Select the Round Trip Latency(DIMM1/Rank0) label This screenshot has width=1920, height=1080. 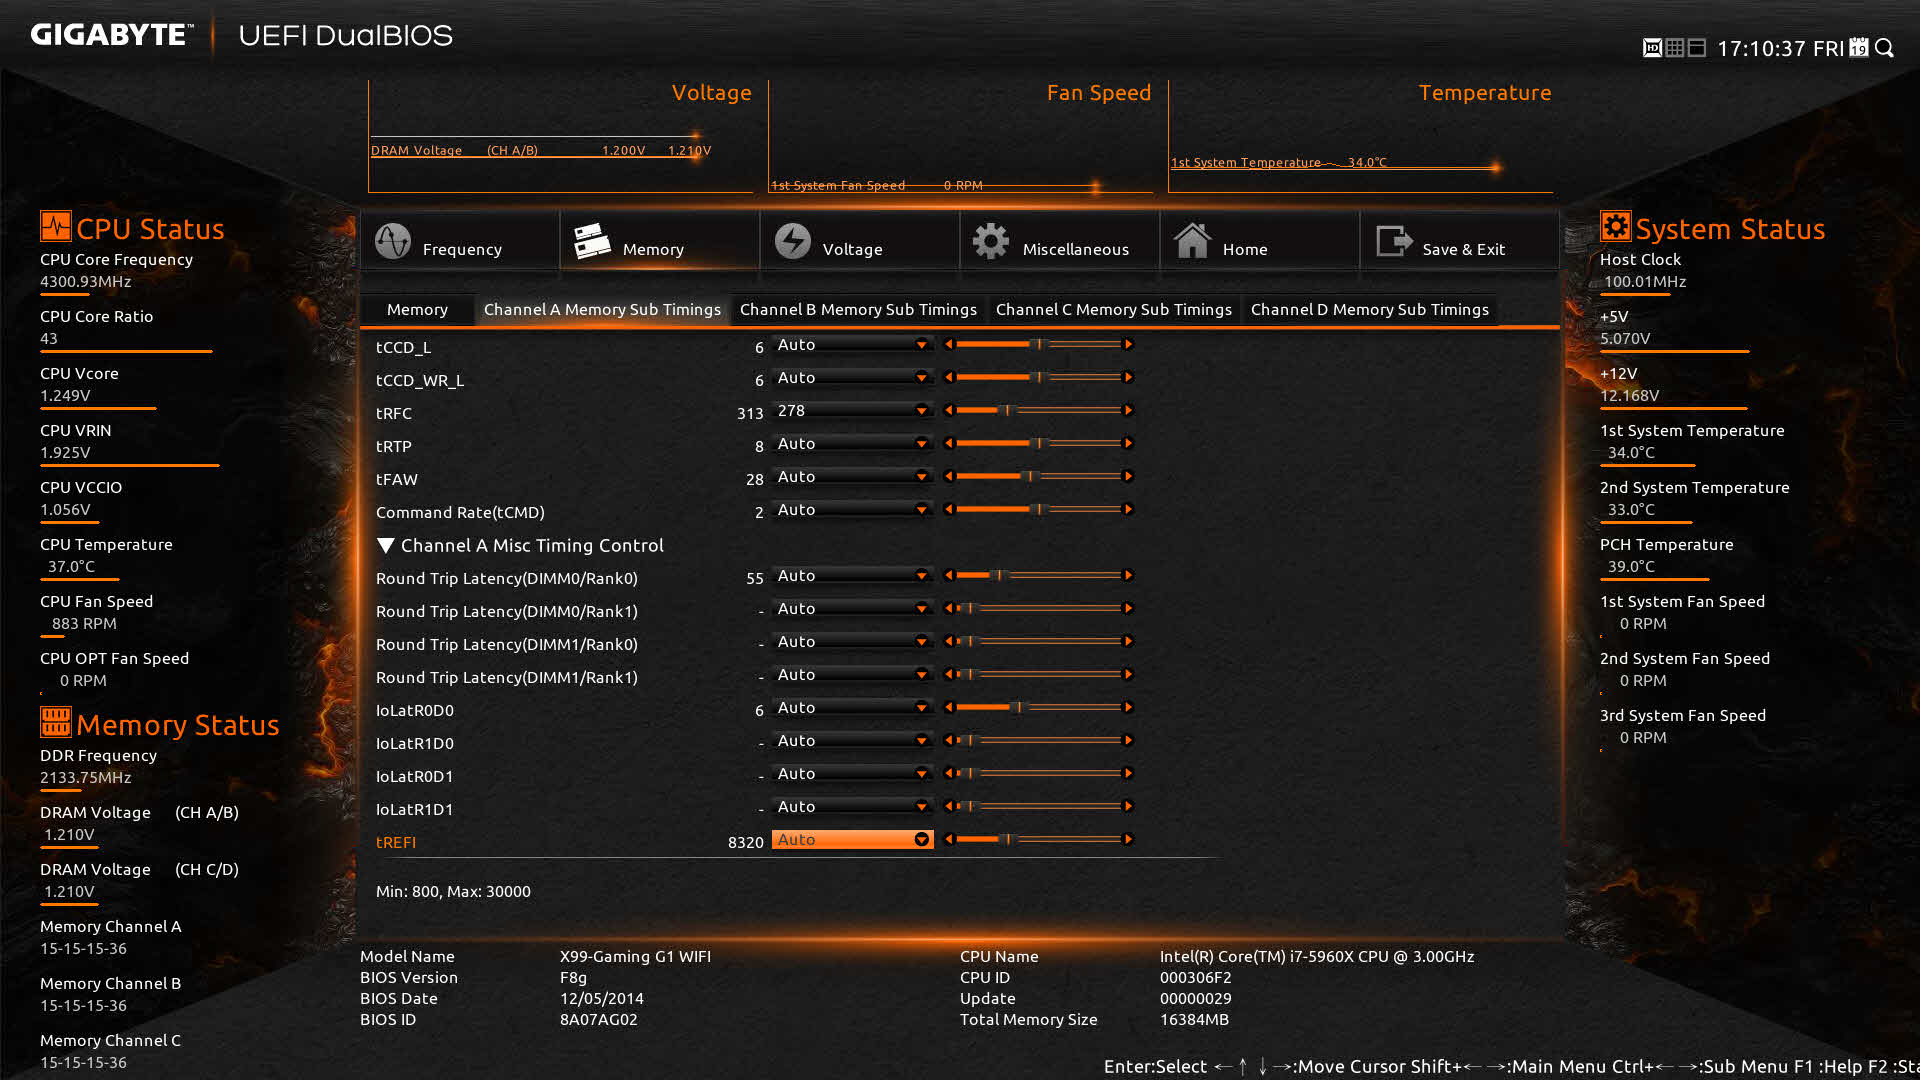click(507, 645)
